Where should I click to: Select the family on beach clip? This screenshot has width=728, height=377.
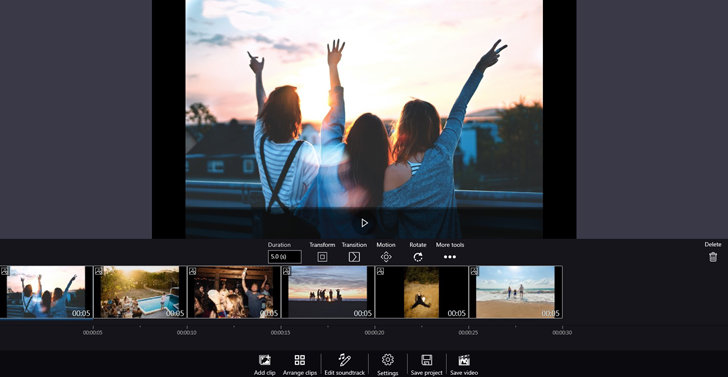(516, 292)
